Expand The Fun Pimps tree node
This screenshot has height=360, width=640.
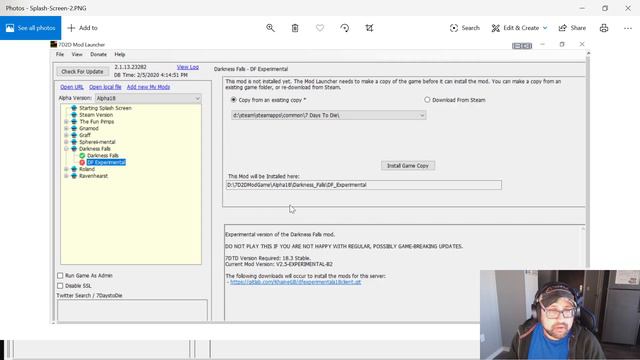(66, 122)
